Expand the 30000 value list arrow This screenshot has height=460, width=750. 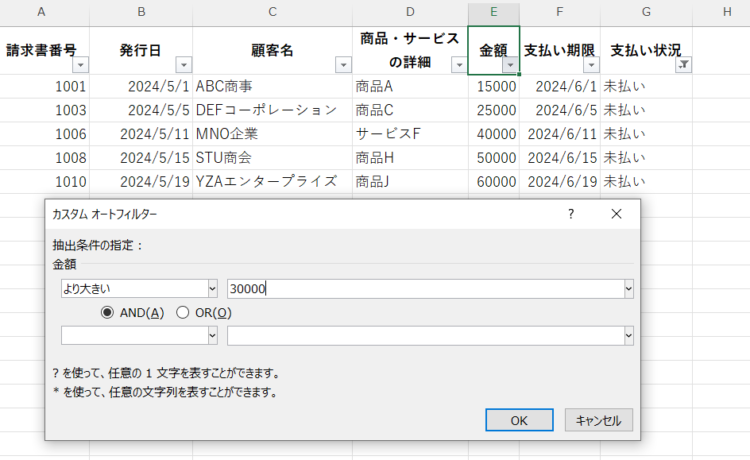coord(629,289)
